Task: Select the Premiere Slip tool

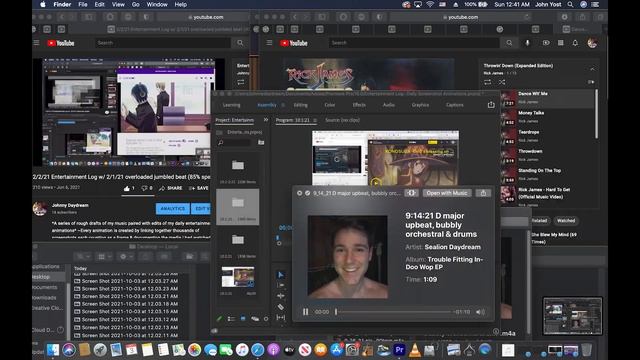Action: coord(281,317)
